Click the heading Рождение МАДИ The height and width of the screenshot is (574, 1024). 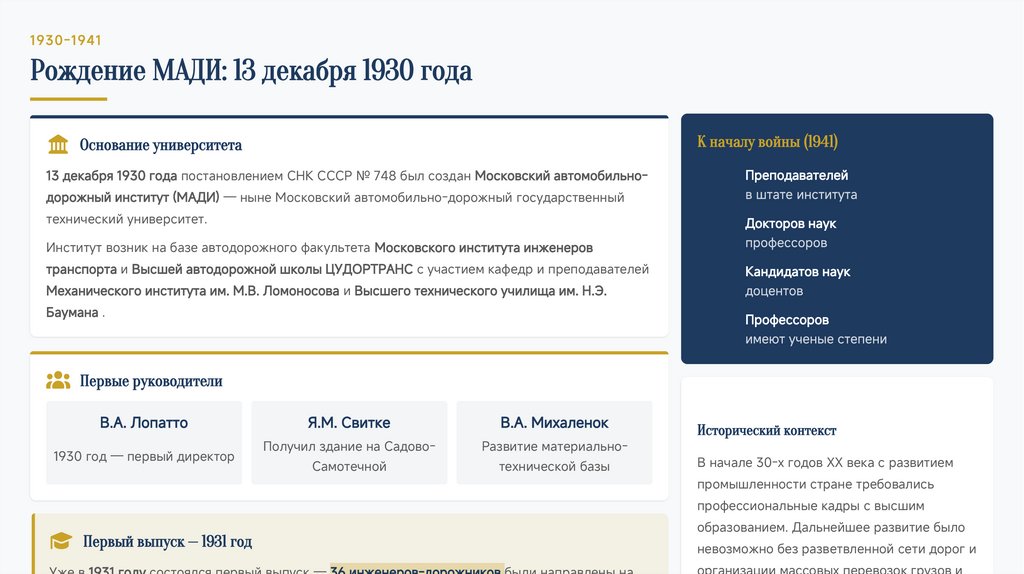tap(251, 71)
